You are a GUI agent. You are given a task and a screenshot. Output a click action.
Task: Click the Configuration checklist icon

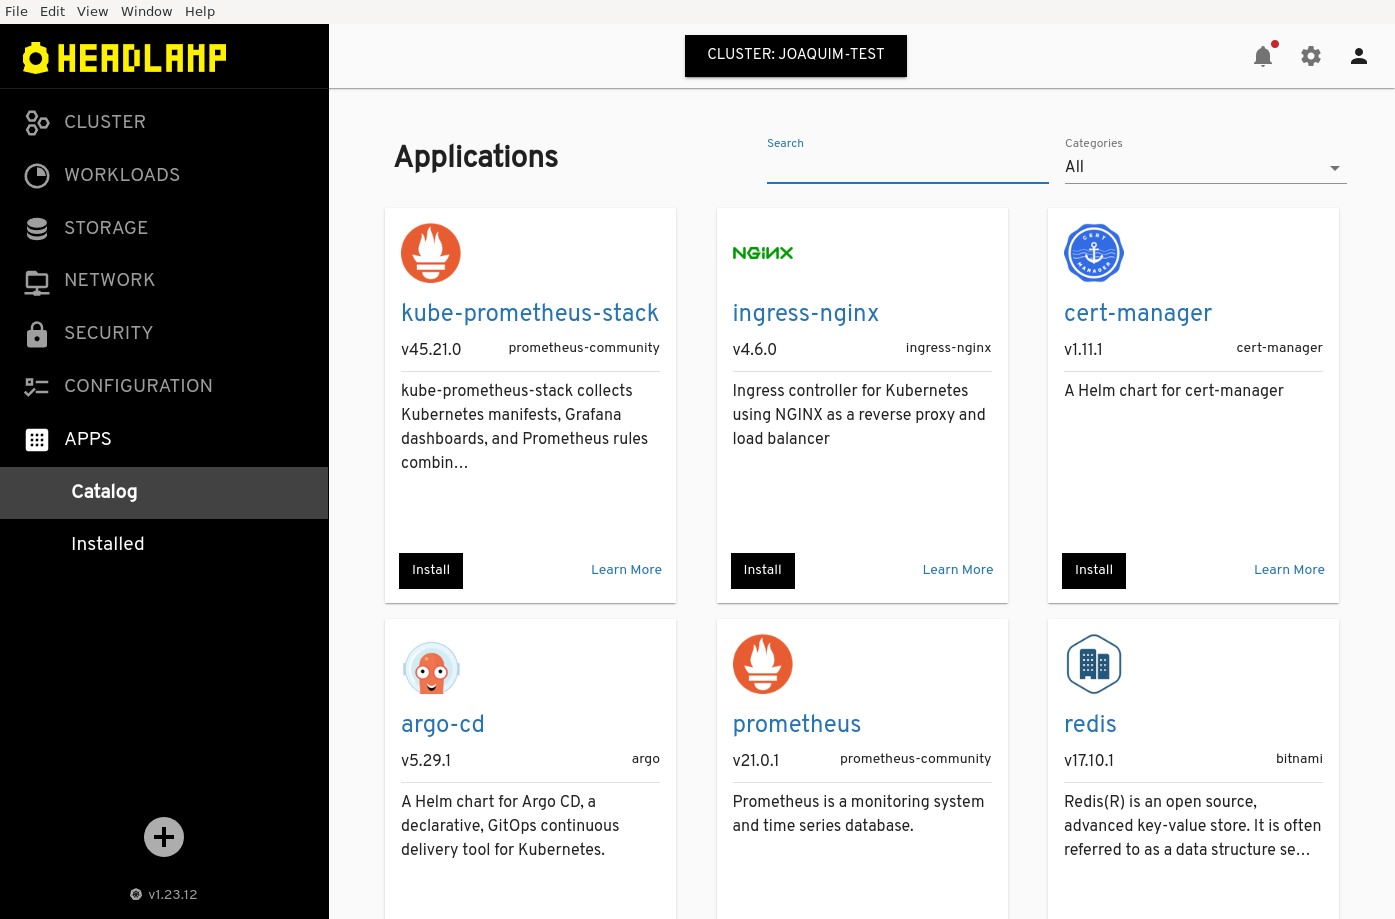click(x=37, y=386)
